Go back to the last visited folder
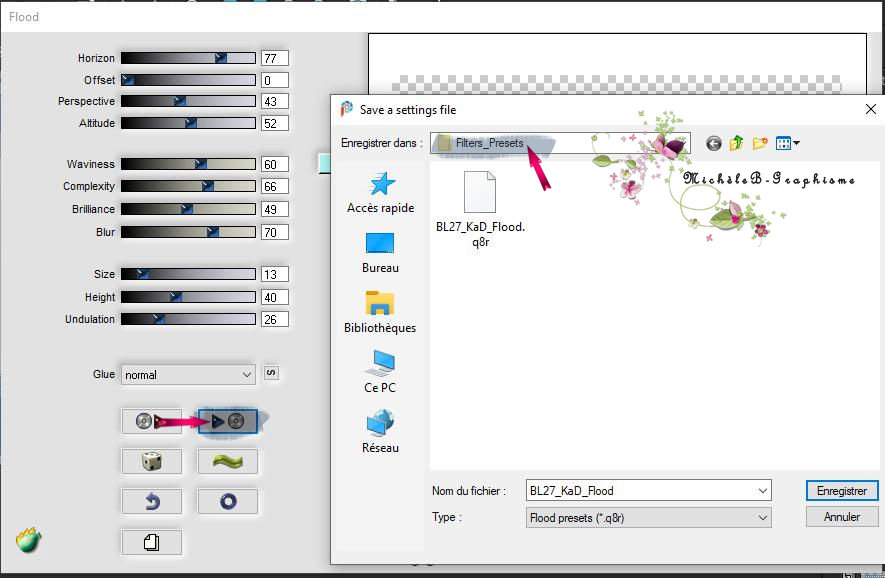This screenshot has height=578, width=885. point(713,143)
